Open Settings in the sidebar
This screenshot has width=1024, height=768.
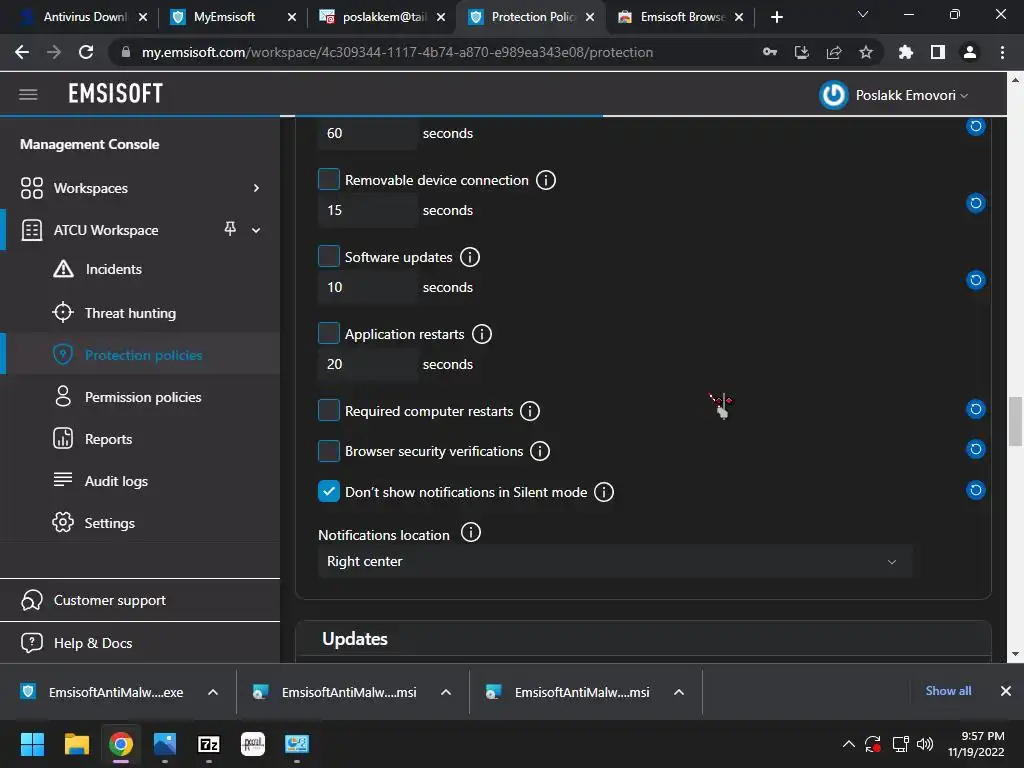coord(110,522)
